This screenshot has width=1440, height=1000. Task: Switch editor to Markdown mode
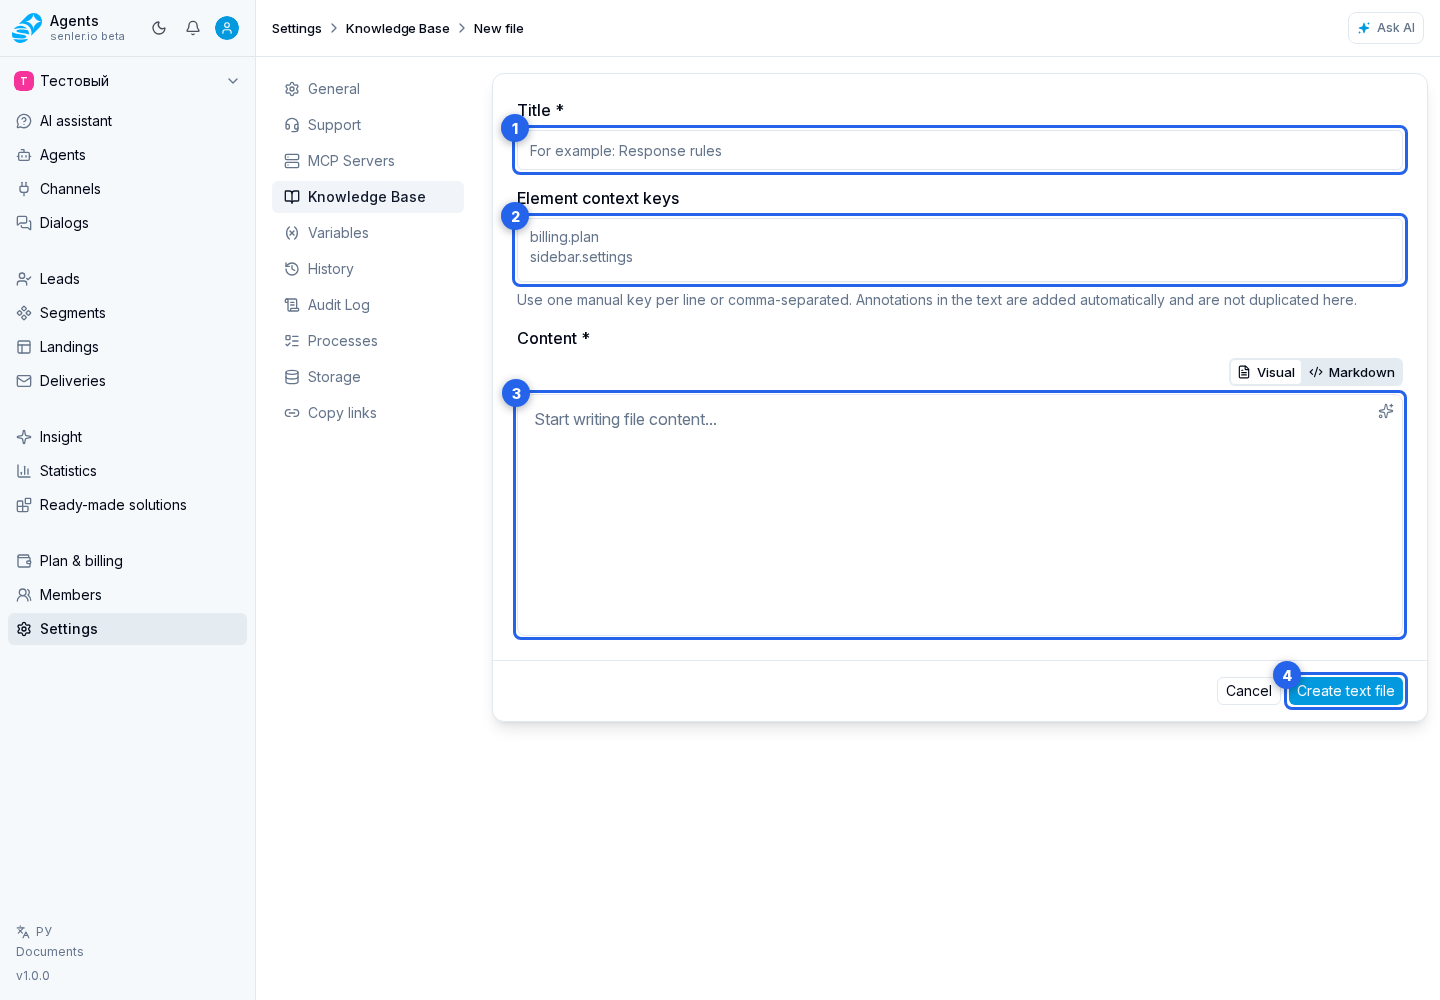click(x=1352, y=372)
